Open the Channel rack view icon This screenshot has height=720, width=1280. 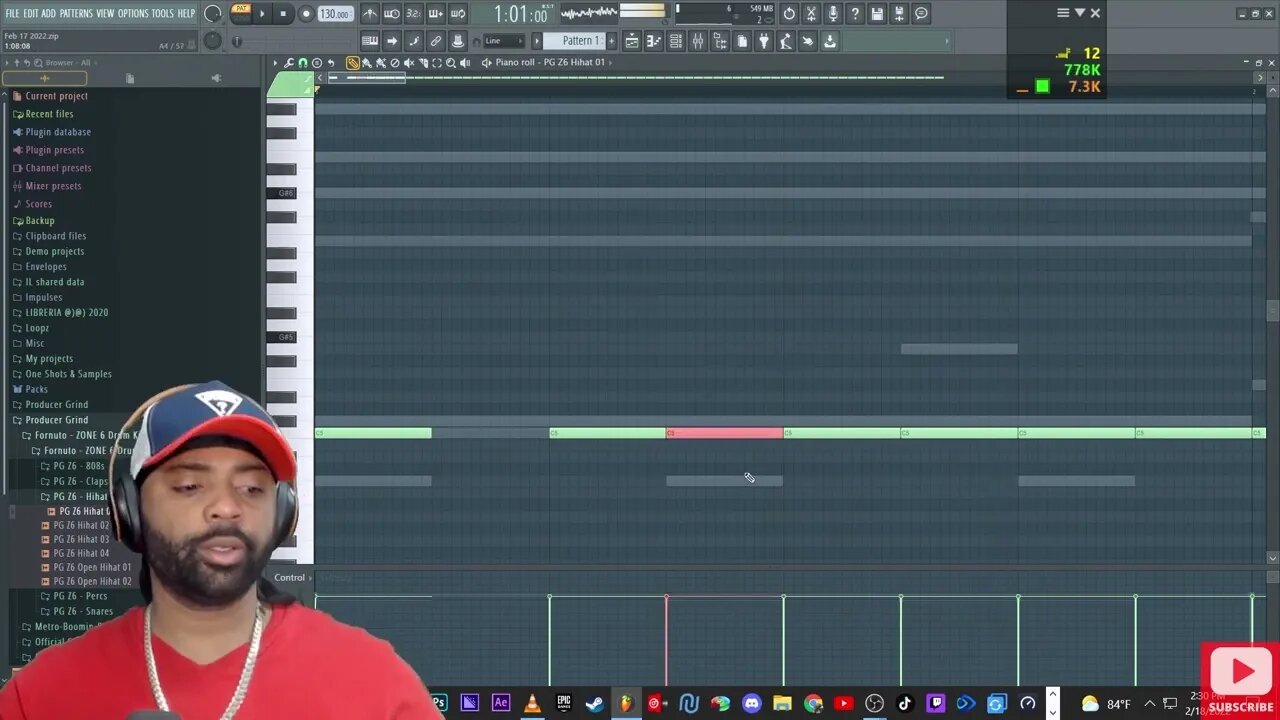pyautogui.click(x=676, y=41)
